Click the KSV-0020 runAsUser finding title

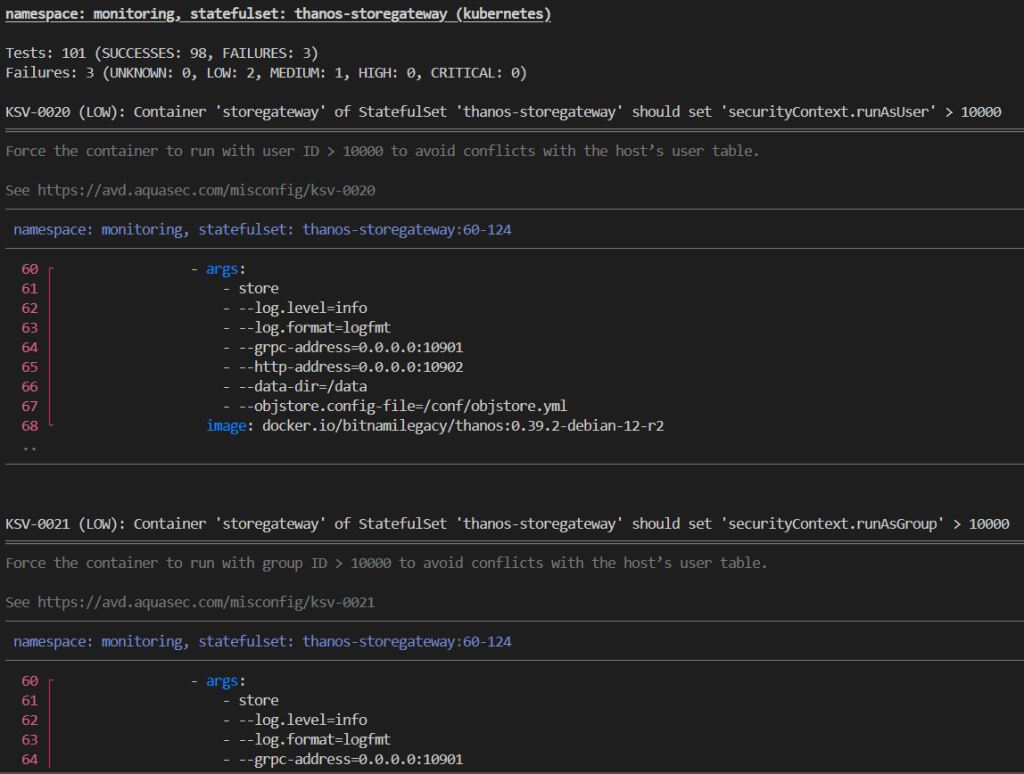[504, 112]
